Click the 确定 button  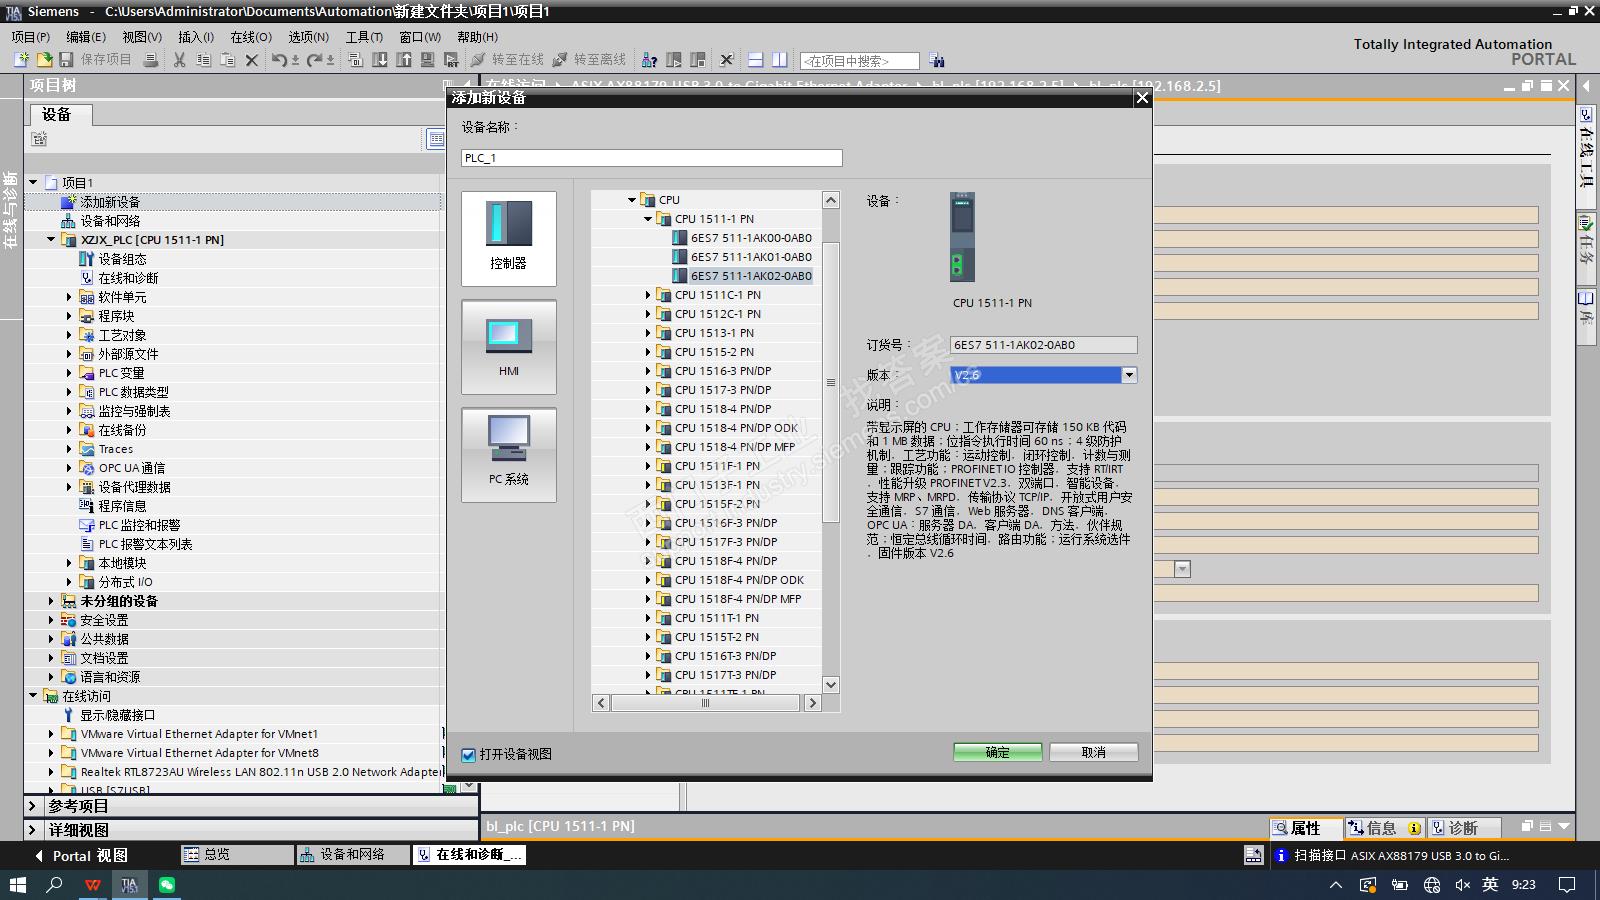point(997,752)
